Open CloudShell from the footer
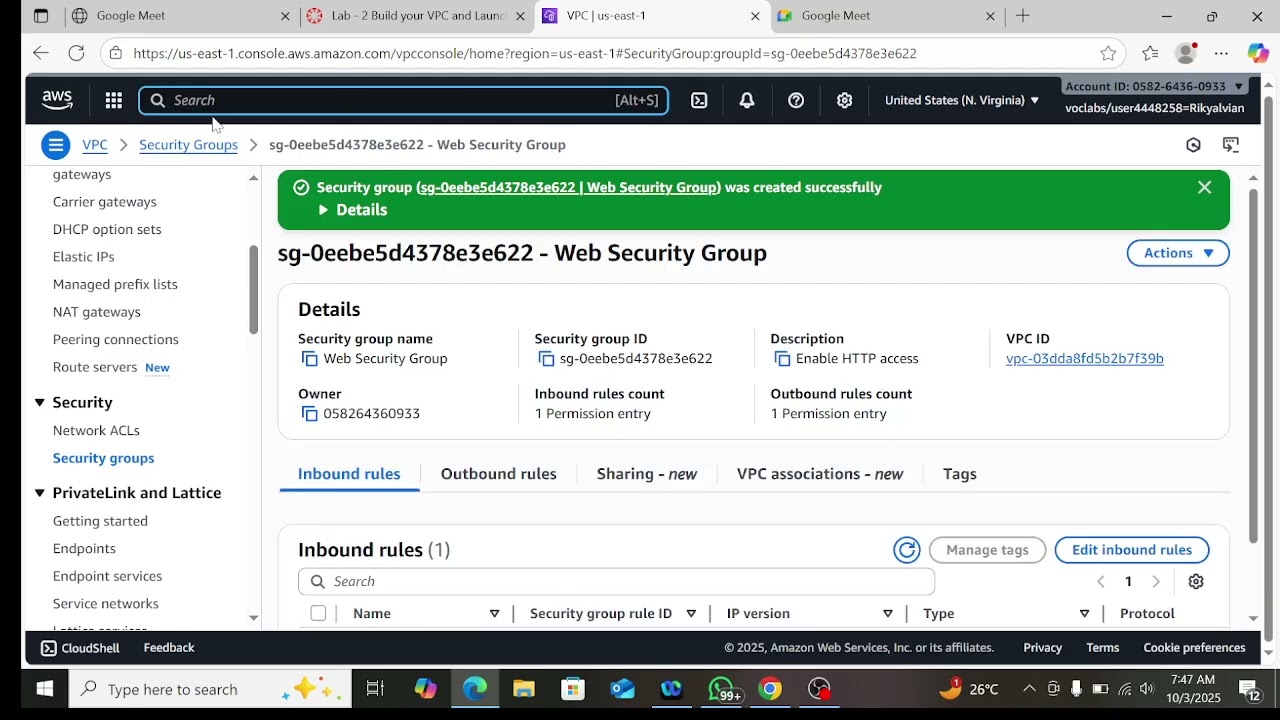The width and height of the screenshot is (1280, 720). pos(80,648)
